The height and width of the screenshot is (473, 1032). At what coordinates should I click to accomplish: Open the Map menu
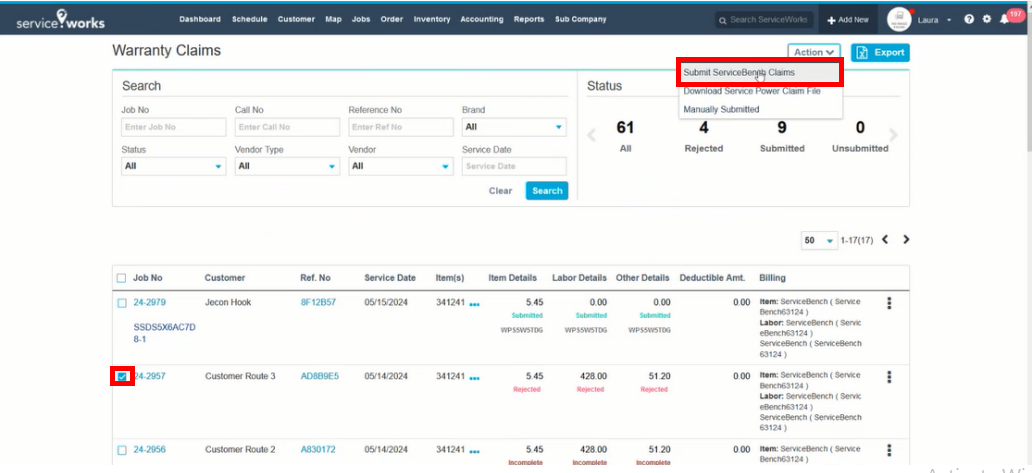coord(334,20)
